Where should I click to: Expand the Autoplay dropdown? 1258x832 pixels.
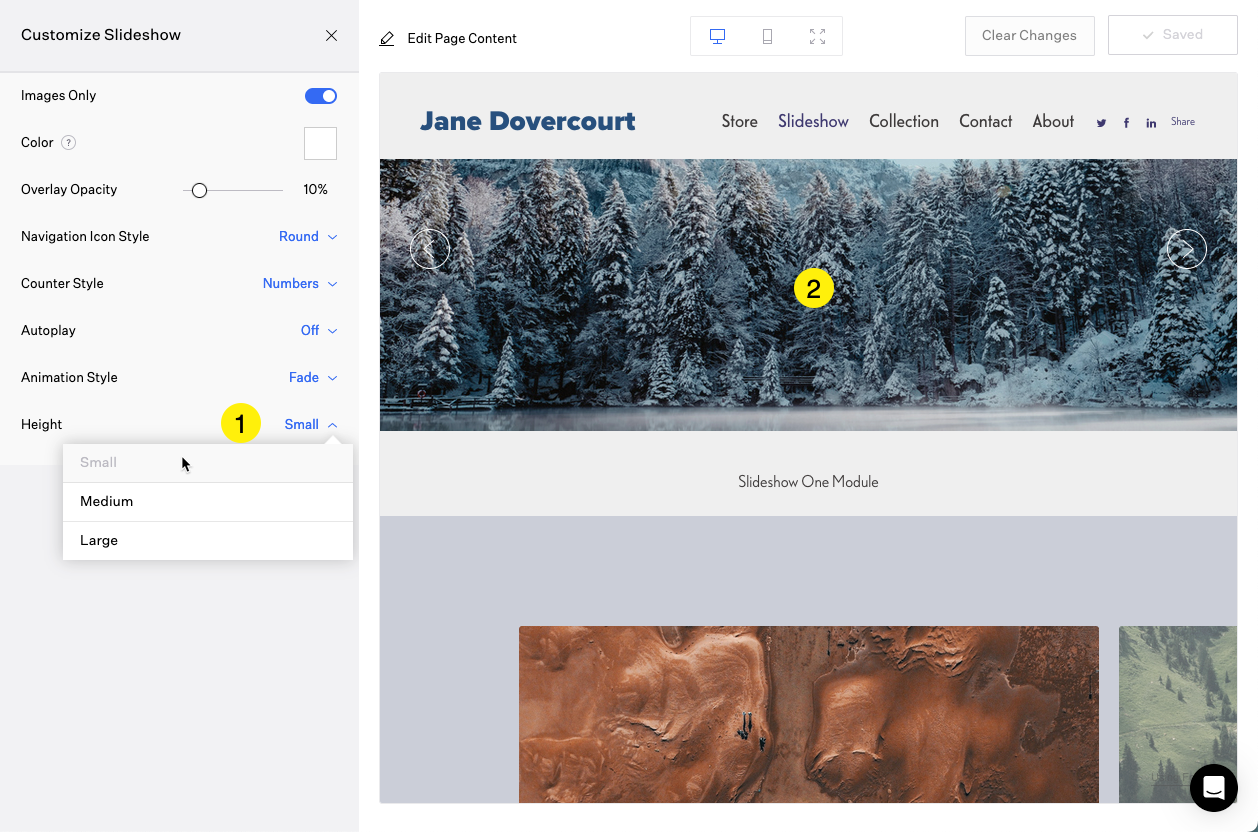318,331
